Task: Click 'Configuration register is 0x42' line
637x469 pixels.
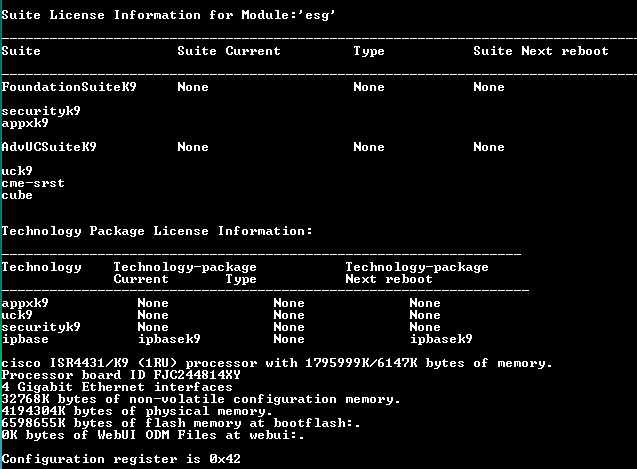Action: click(121, 459)
